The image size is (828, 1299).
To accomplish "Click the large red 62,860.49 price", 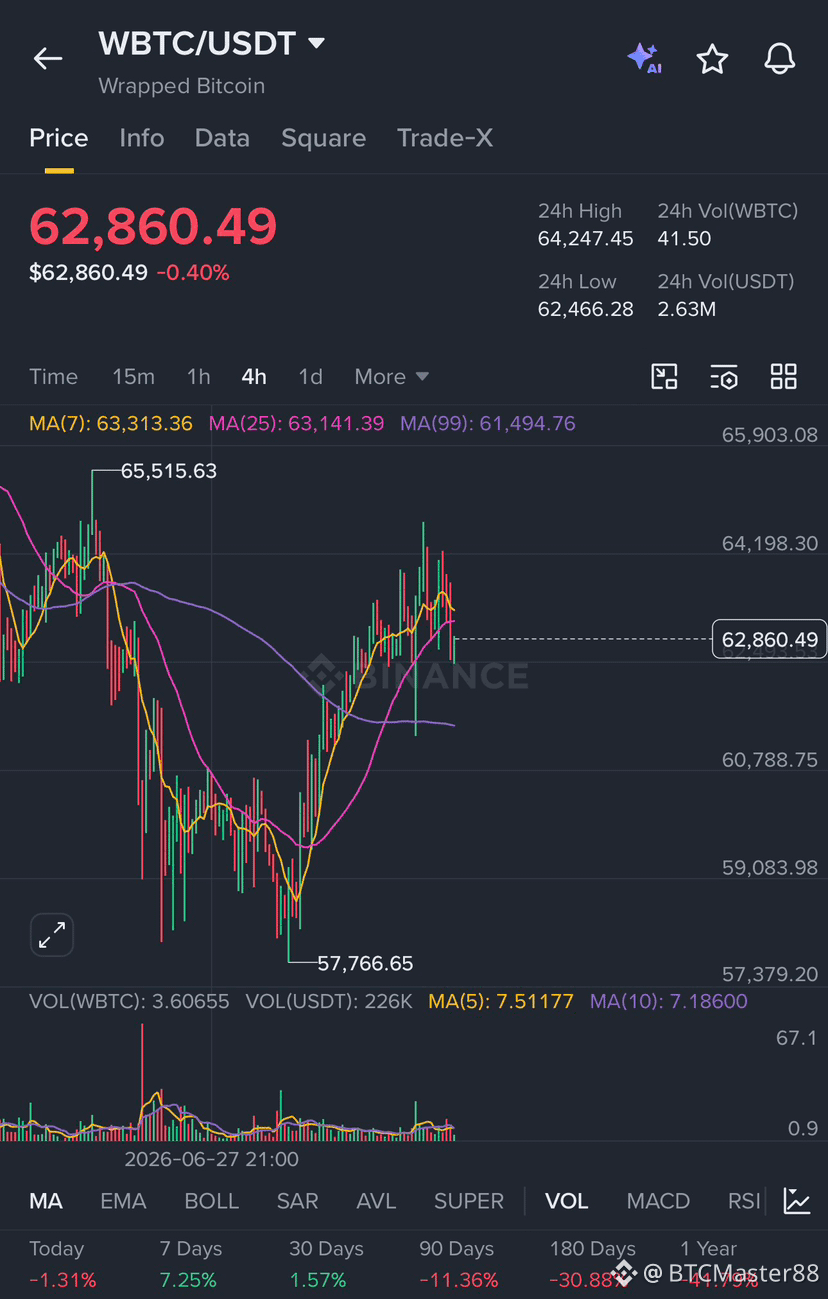I will tap(153, 227).
